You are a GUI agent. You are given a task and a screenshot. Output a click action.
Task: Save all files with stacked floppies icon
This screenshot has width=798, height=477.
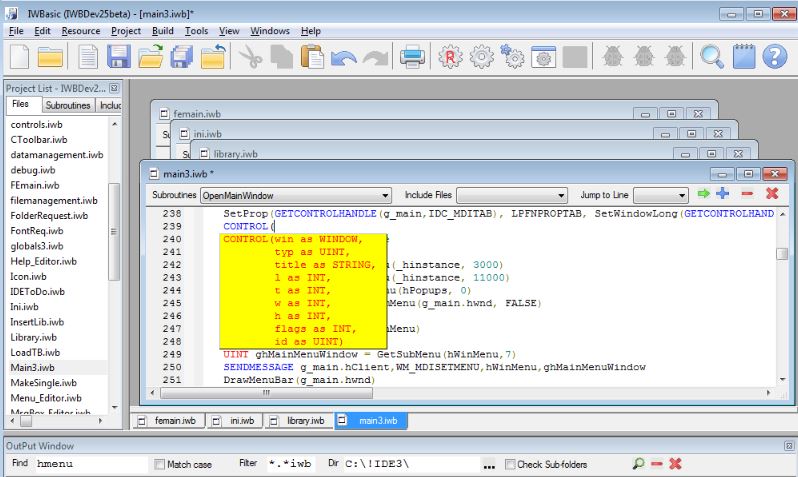182,56
